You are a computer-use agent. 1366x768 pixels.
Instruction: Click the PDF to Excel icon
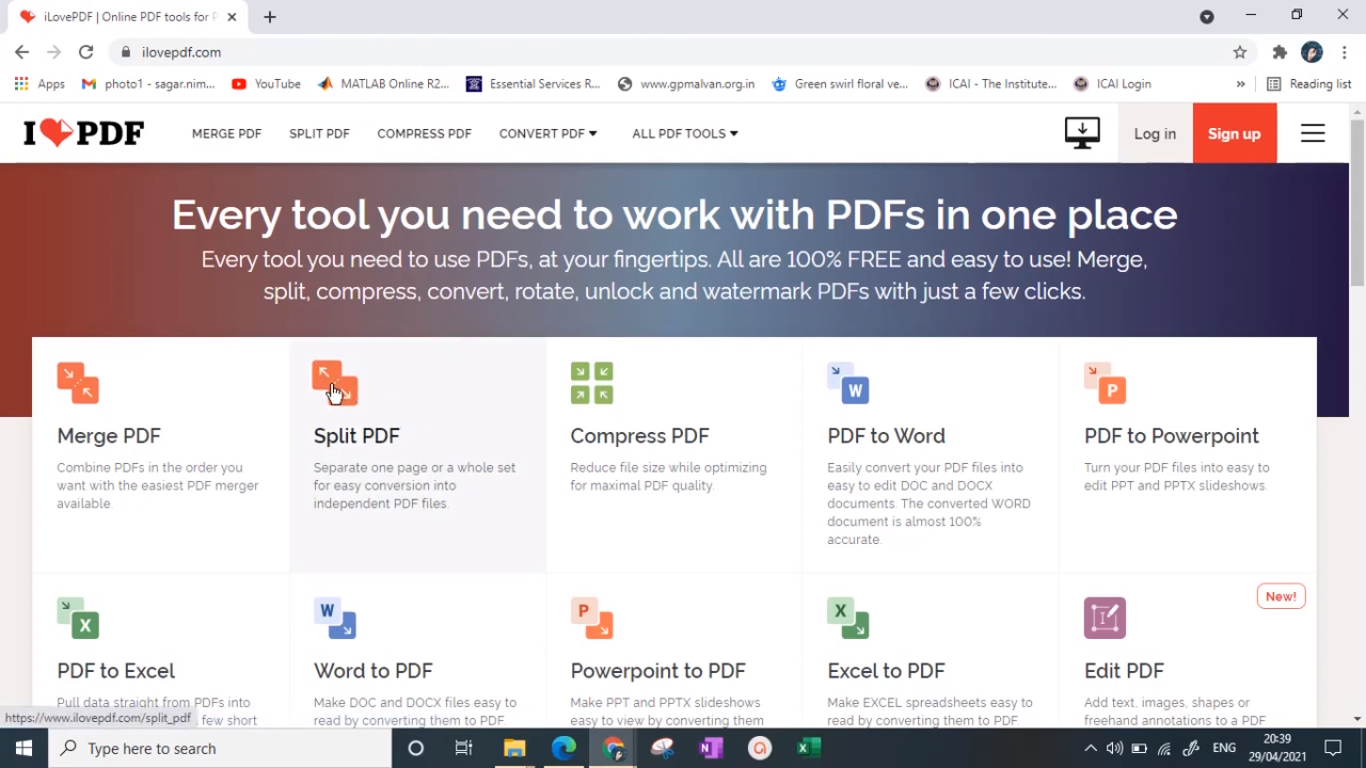(x=78, y=618)
